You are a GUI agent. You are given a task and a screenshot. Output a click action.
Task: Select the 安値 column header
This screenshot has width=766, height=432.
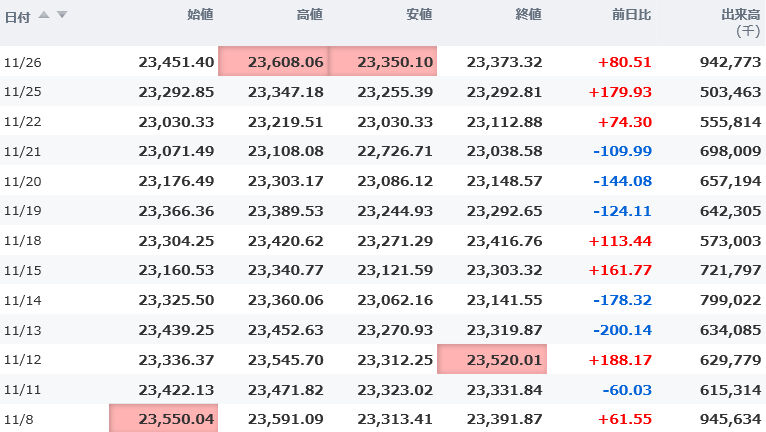pos(419,16)
